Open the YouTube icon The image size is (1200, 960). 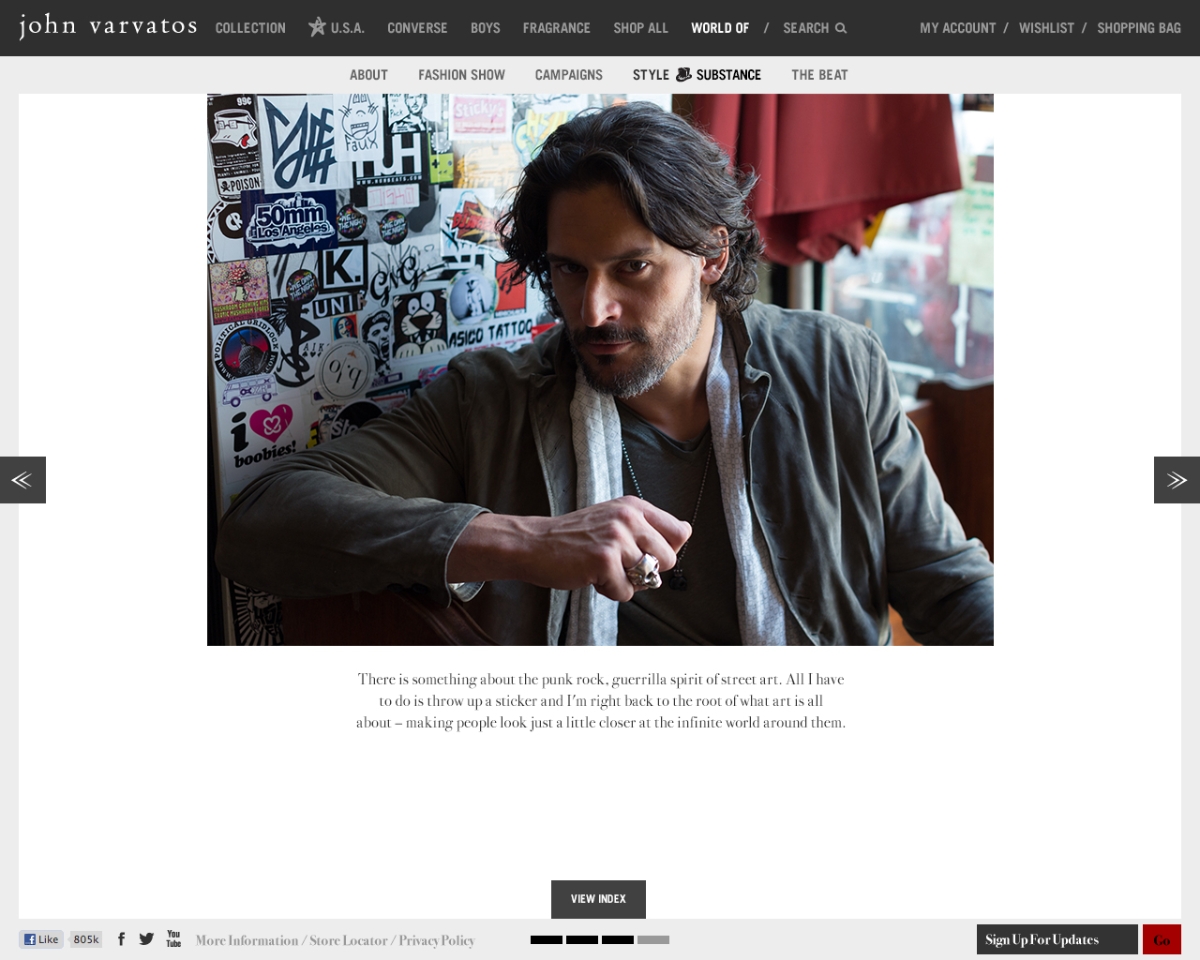coord(174,938)
